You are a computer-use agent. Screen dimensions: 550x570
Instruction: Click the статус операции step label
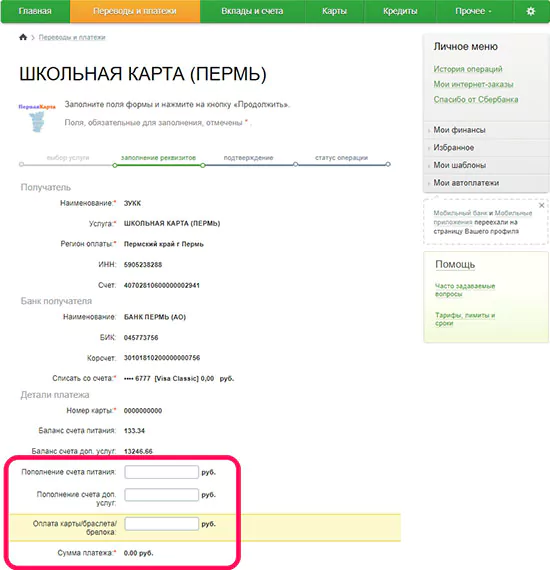coord(341,158)
